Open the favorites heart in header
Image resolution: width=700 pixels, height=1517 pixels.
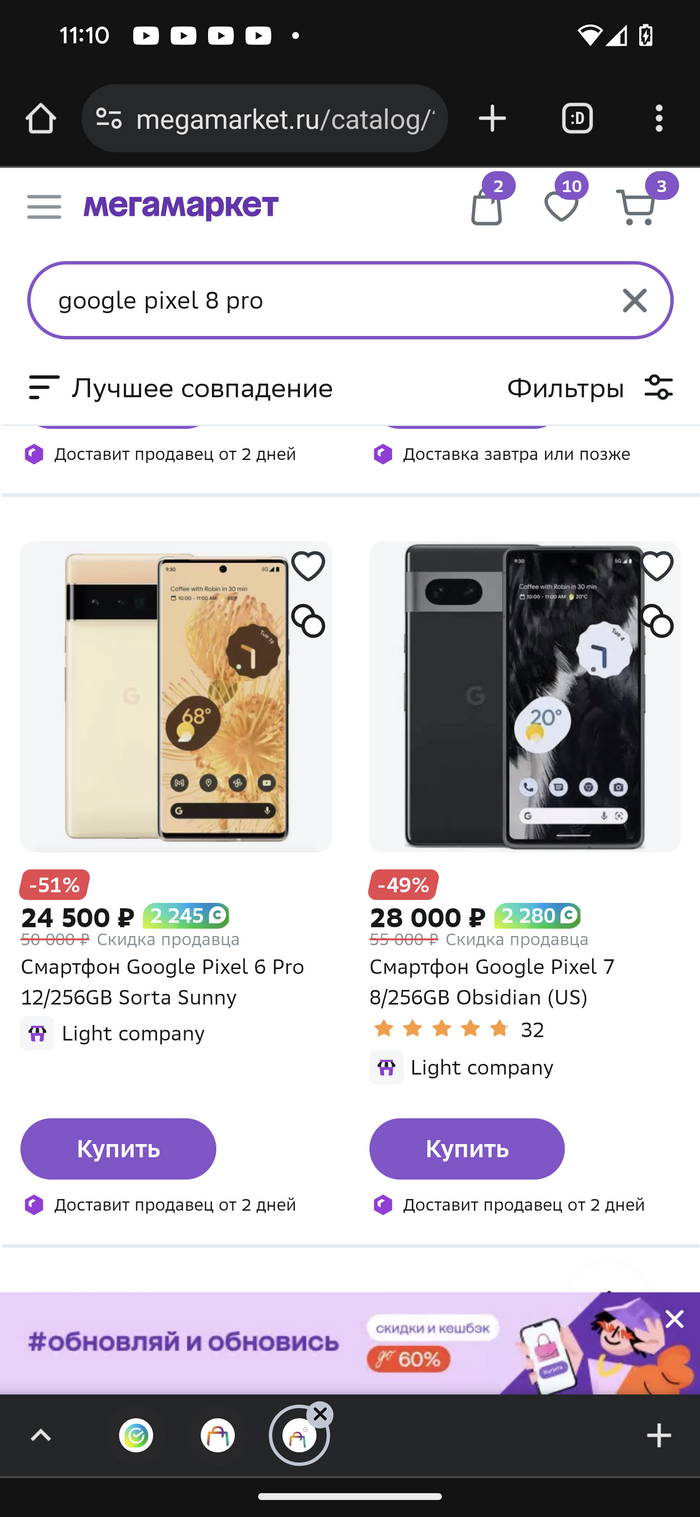tap(561, 207)
